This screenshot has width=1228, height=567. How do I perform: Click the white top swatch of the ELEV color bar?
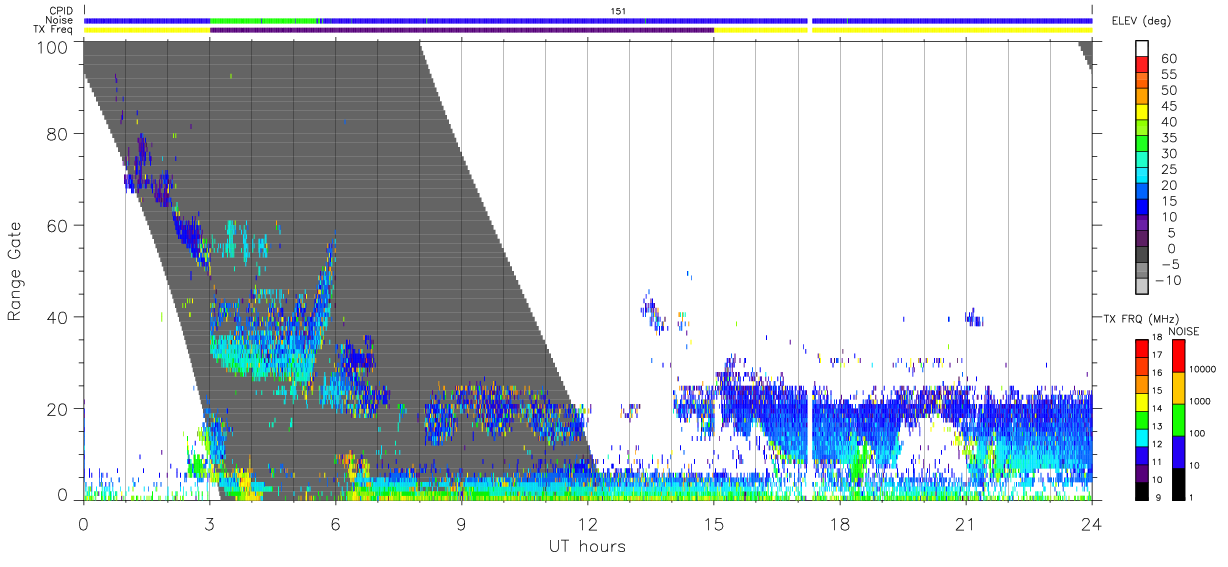click(x=1142, y=49)
